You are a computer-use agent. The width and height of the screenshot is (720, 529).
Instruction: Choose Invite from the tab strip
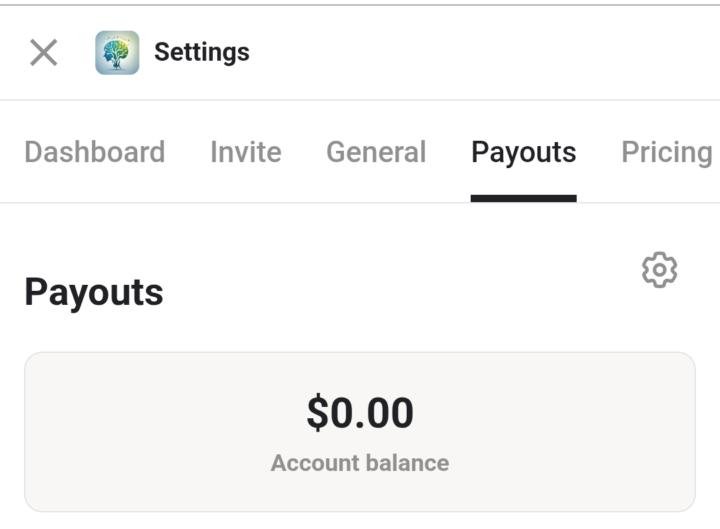[245, 152]
